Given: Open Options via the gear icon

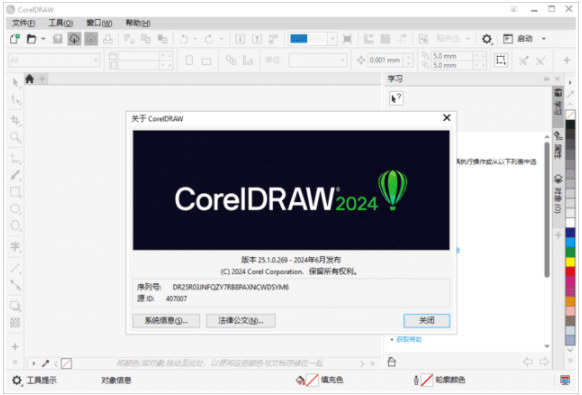Looking at the screenshot, I should [487, 39].
